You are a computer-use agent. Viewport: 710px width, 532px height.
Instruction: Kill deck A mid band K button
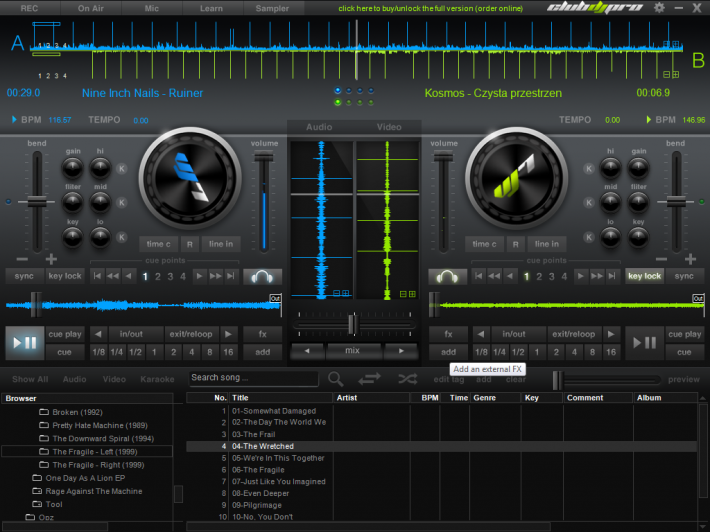tap(121, 203)
